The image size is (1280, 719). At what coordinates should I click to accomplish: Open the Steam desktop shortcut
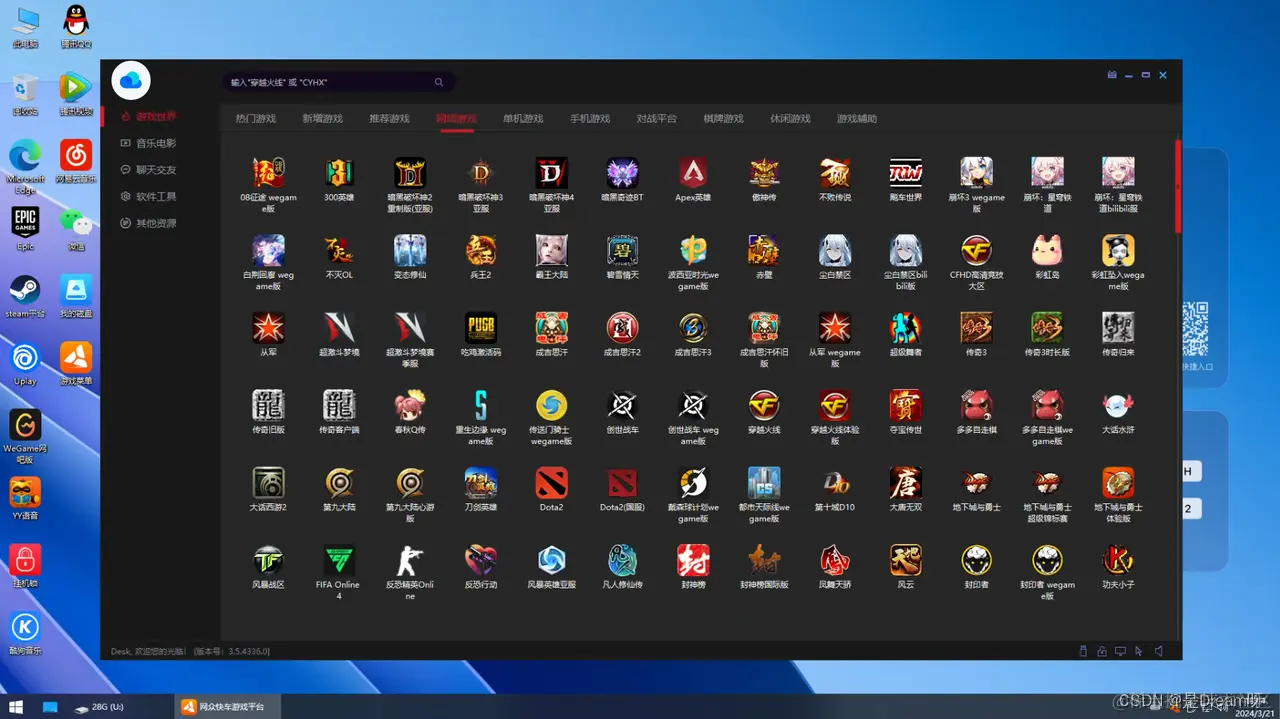click(x=25, y=296)
